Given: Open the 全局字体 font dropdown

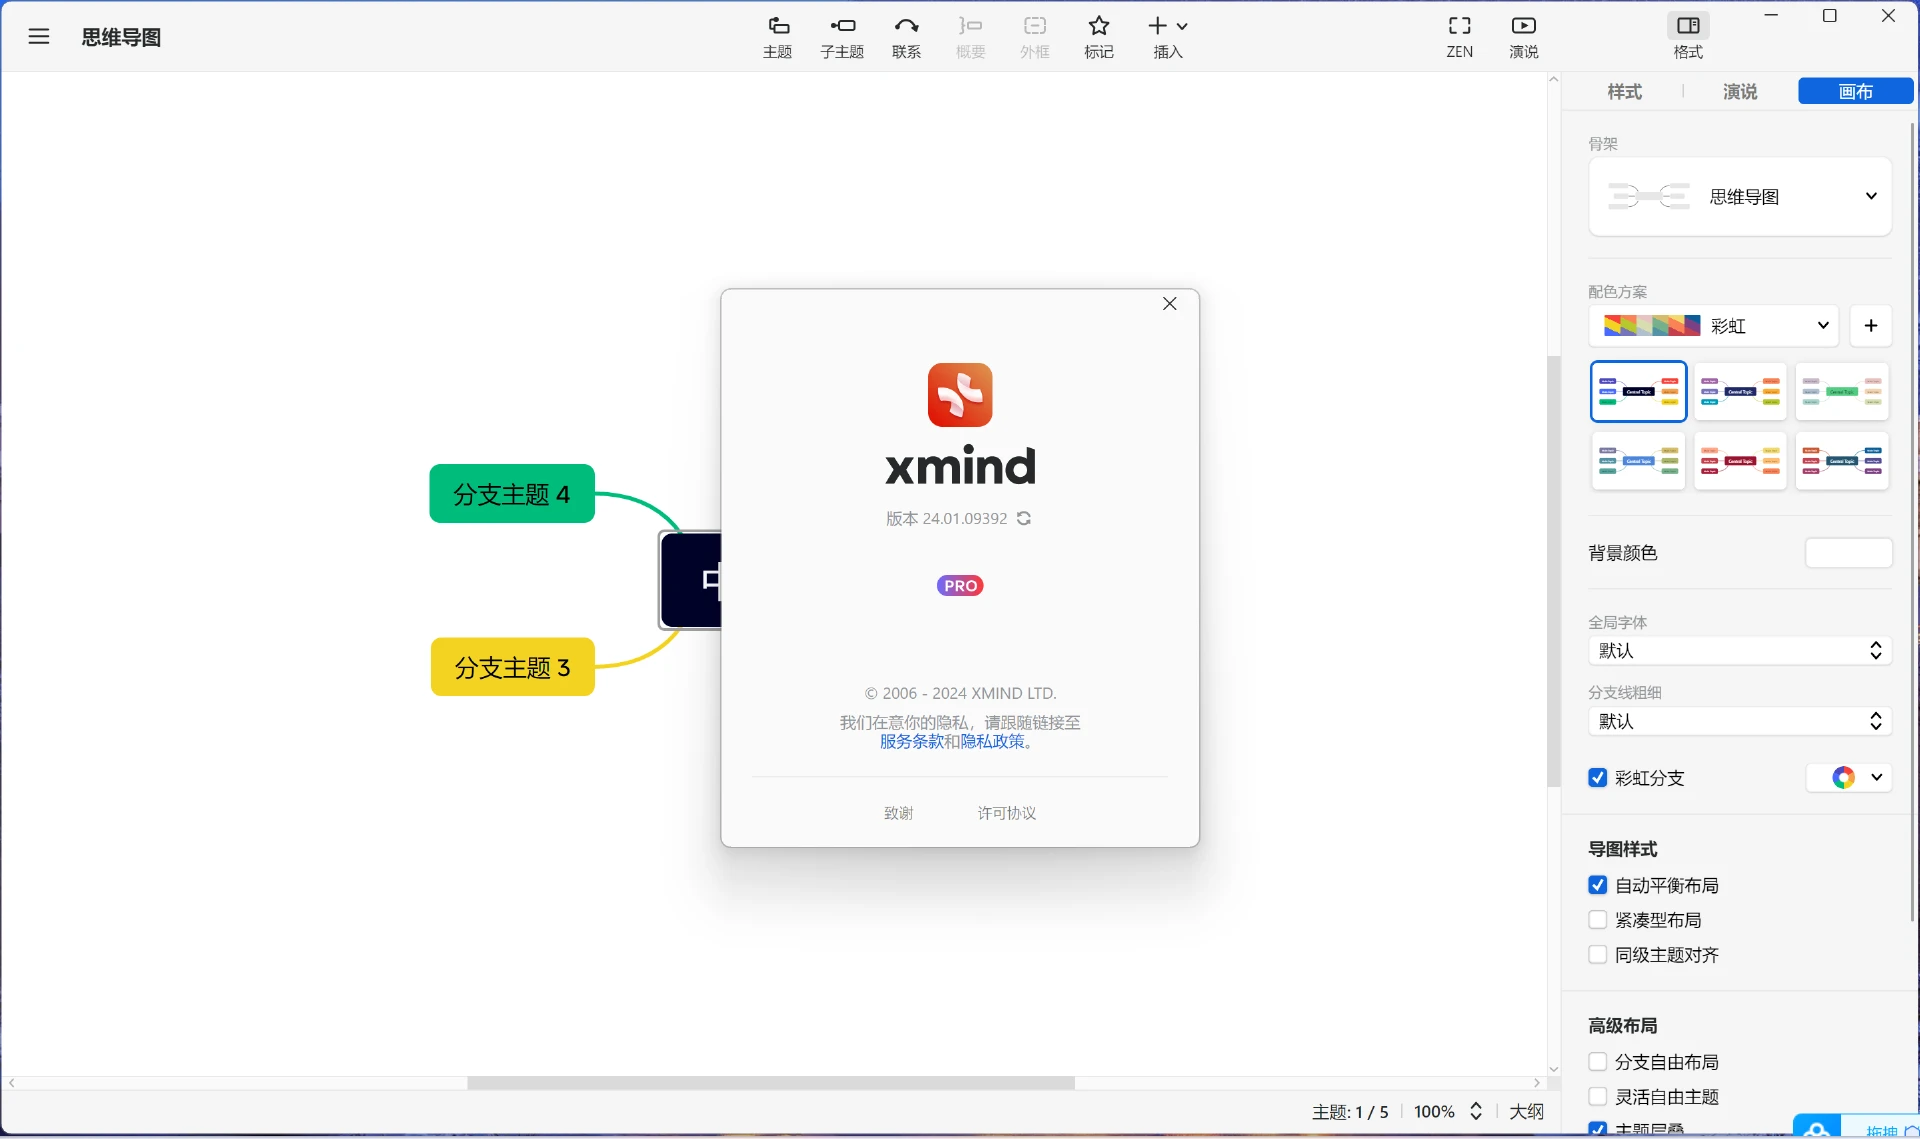Looking at the screenshot, I should (1739, 651).
